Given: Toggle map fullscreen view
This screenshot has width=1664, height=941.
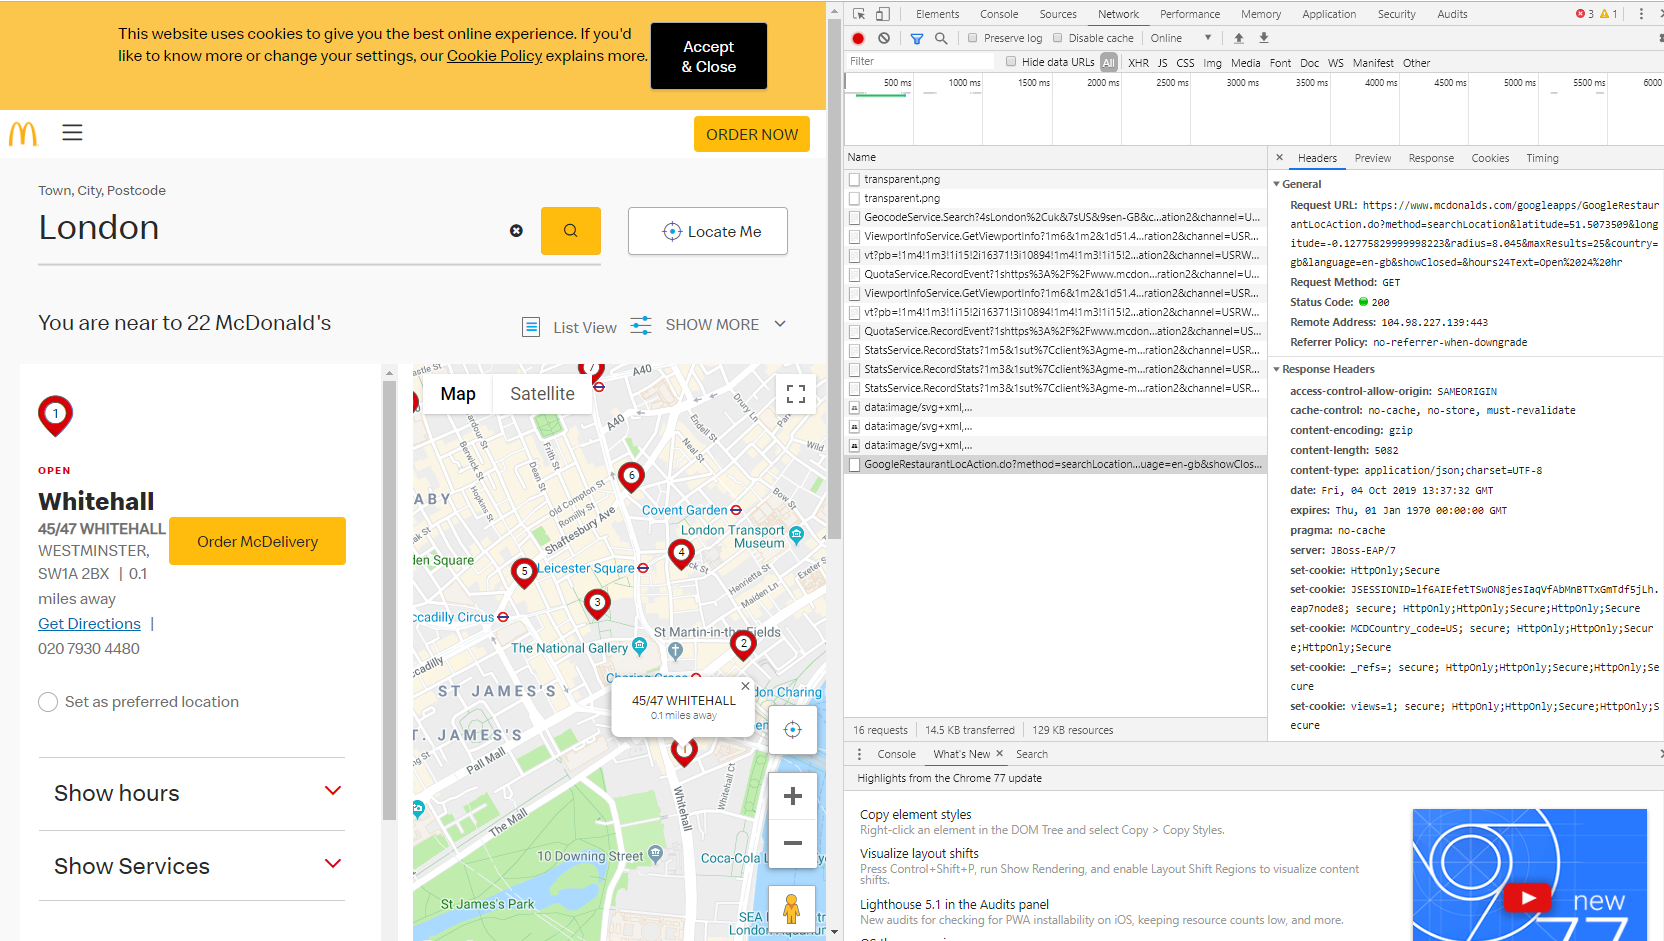Looking at the screenshot, I should [796, 394].
